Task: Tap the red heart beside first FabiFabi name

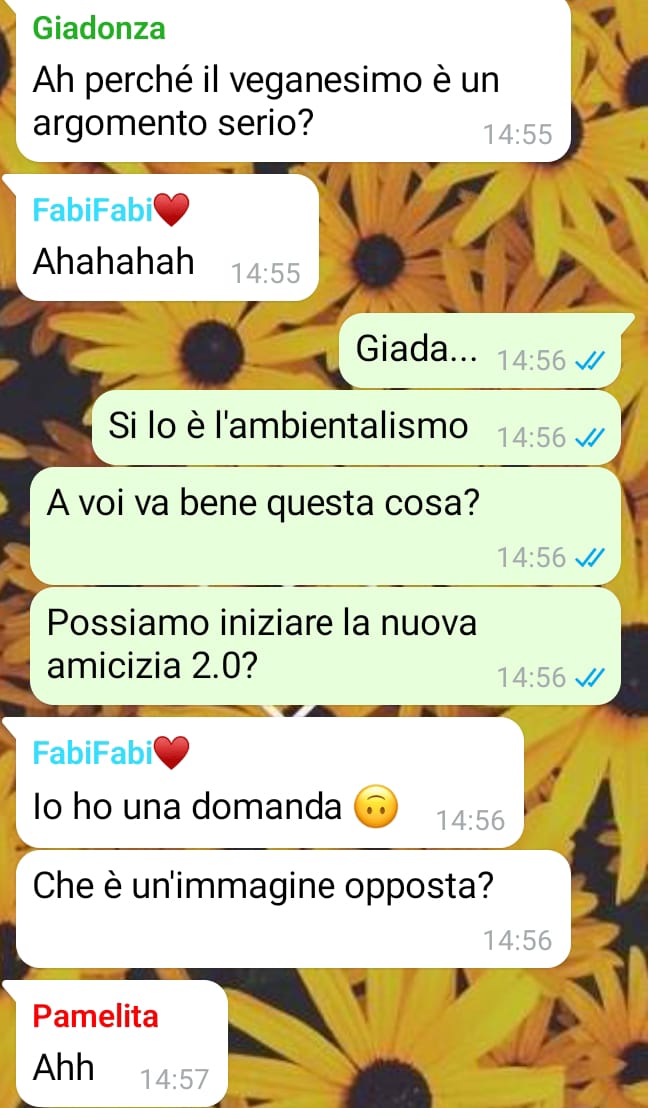Action: coord(172,210)
